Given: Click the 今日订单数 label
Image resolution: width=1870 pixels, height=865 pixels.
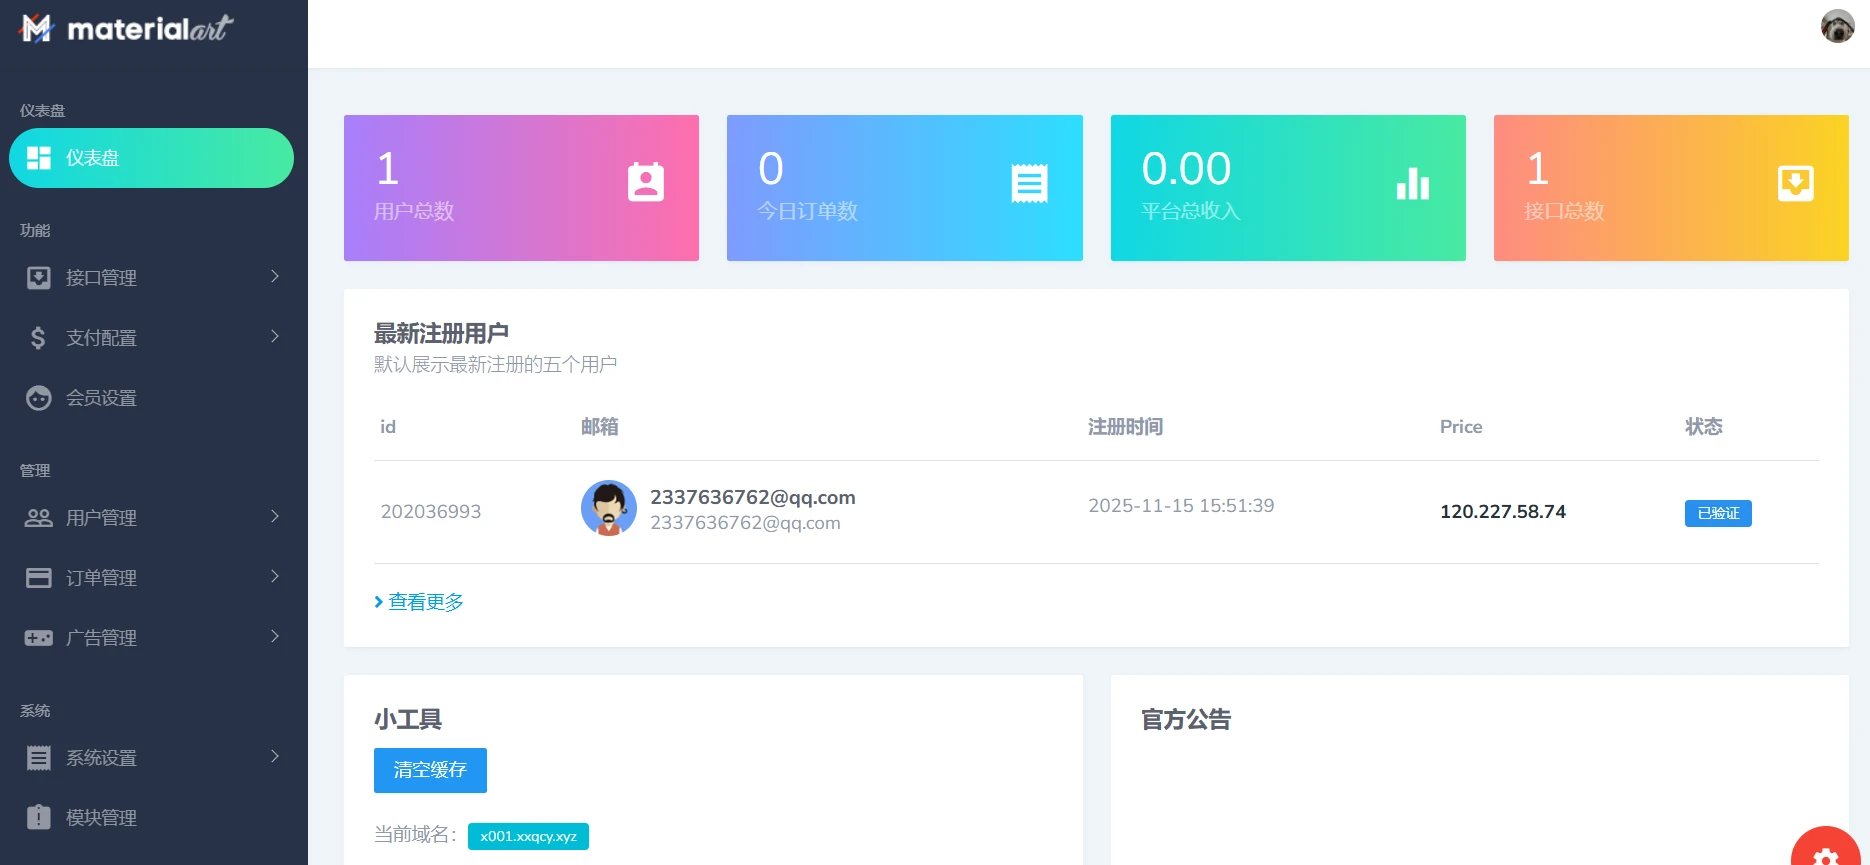Looking at the screenshot, I should 808,211.
